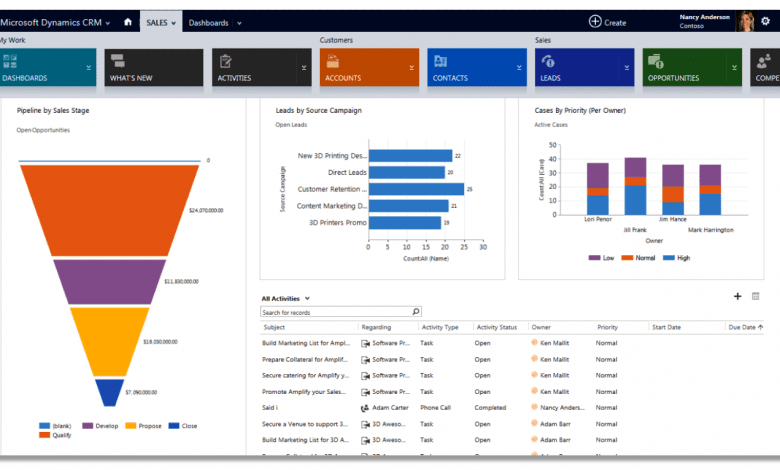Open the Competitors tile at right edge
The height and width of the screenshot is (470, 780).
765,67
